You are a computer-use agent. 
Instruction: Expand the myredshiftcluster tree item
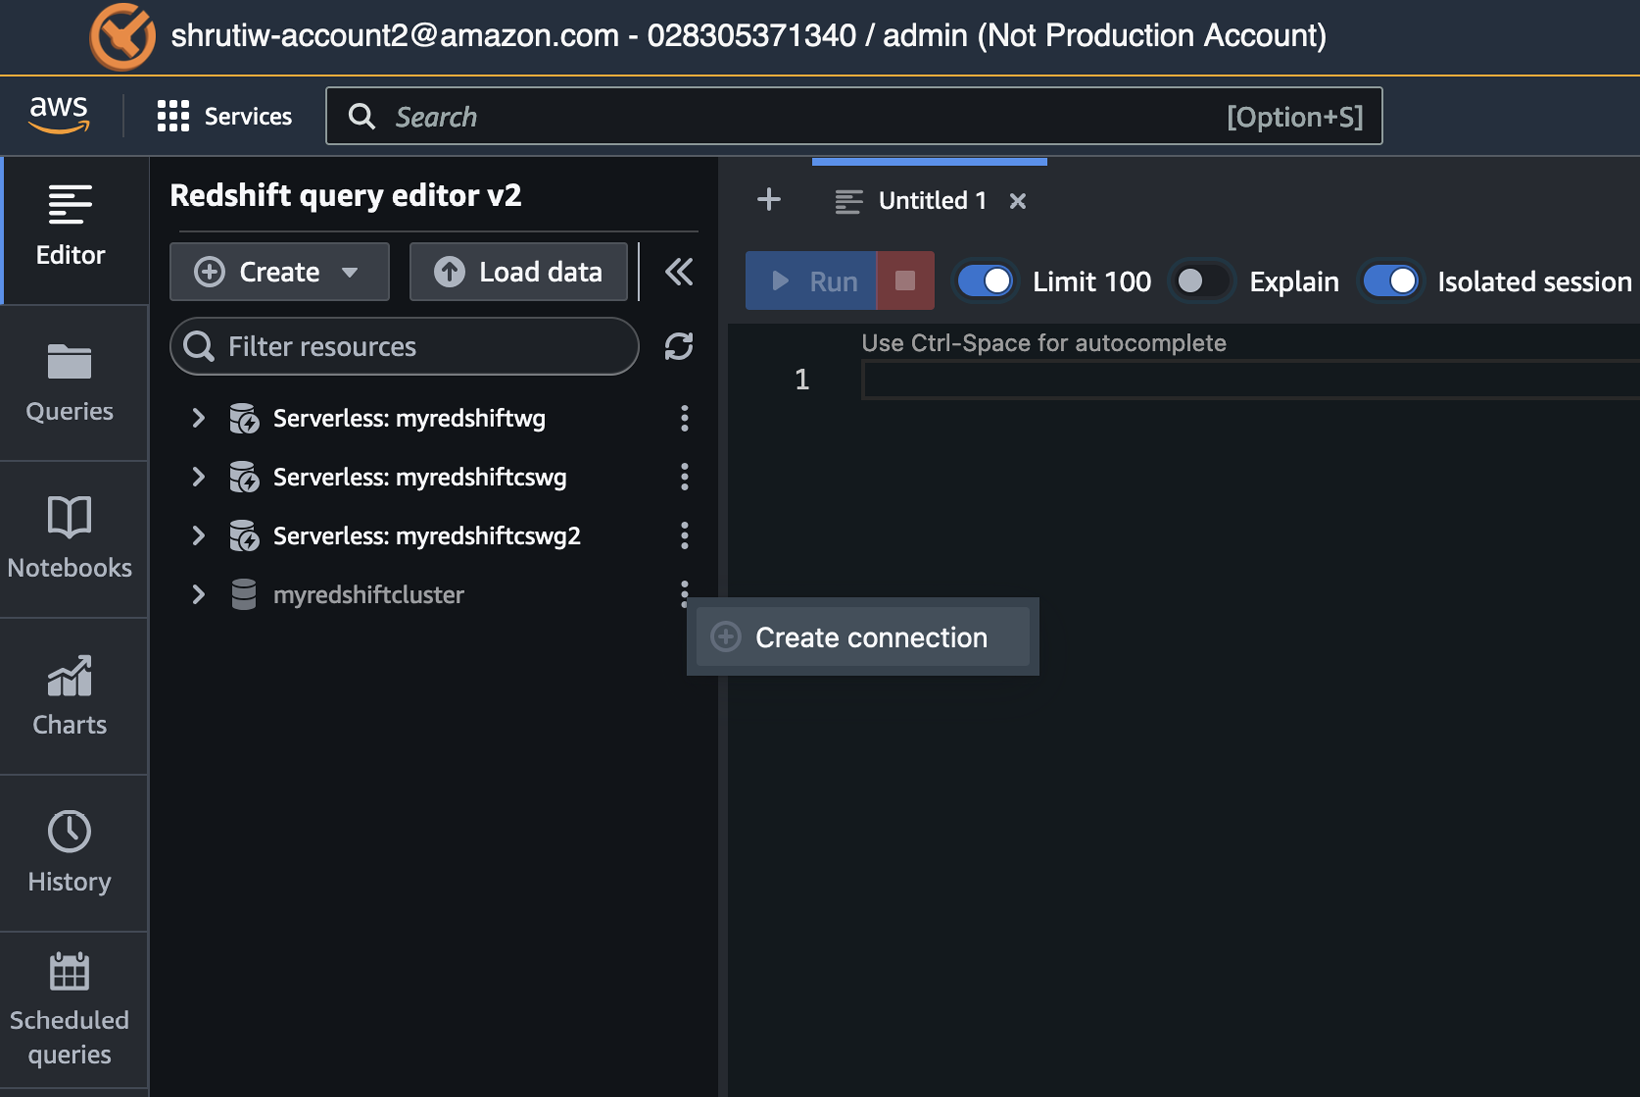click(x=197, y=594)
